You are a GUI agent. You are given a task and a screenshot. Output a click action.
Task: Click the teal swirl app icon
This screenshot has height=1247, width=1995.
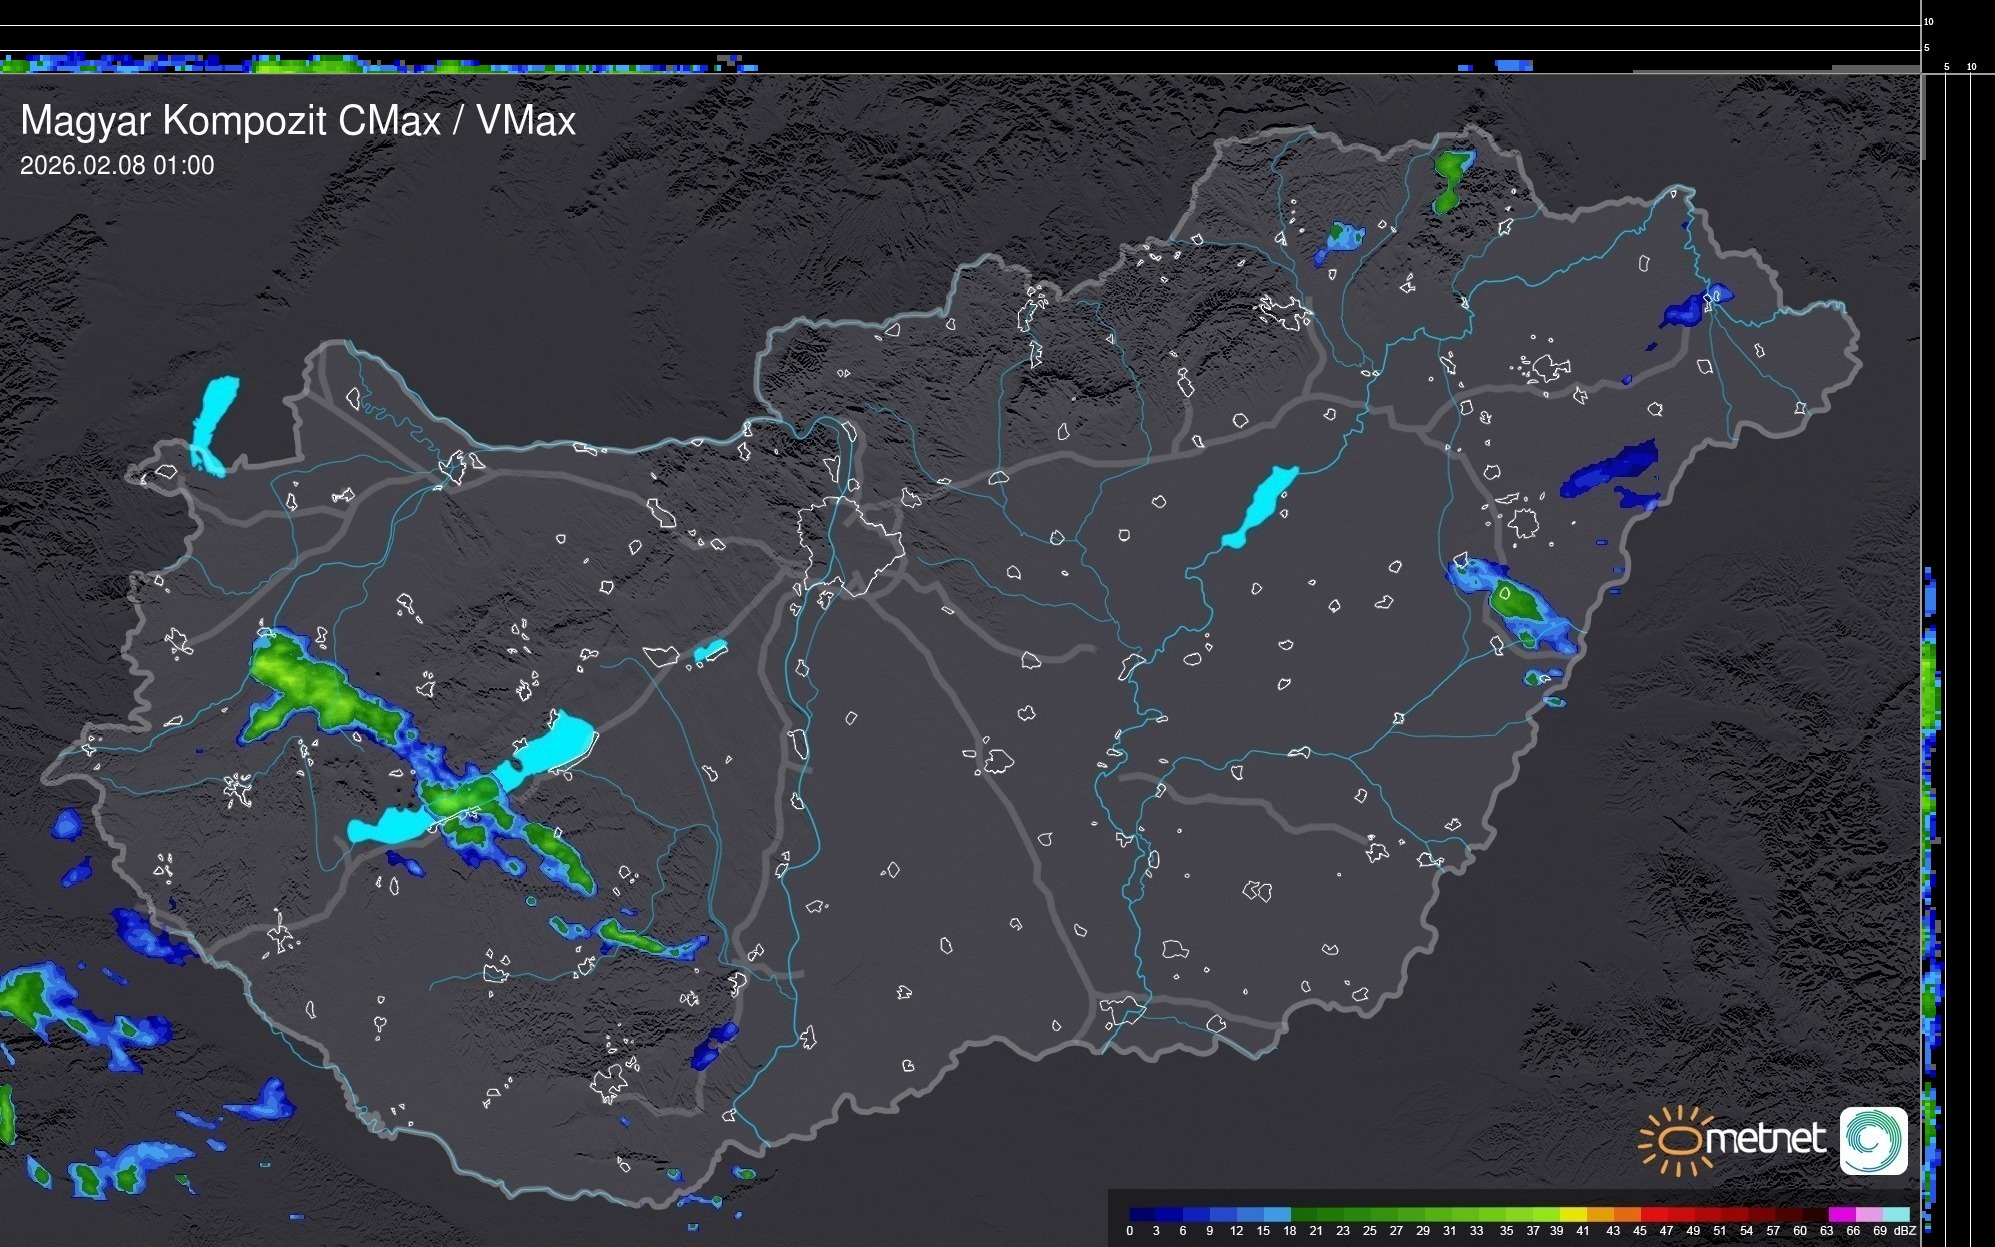pos(1873,1141)
